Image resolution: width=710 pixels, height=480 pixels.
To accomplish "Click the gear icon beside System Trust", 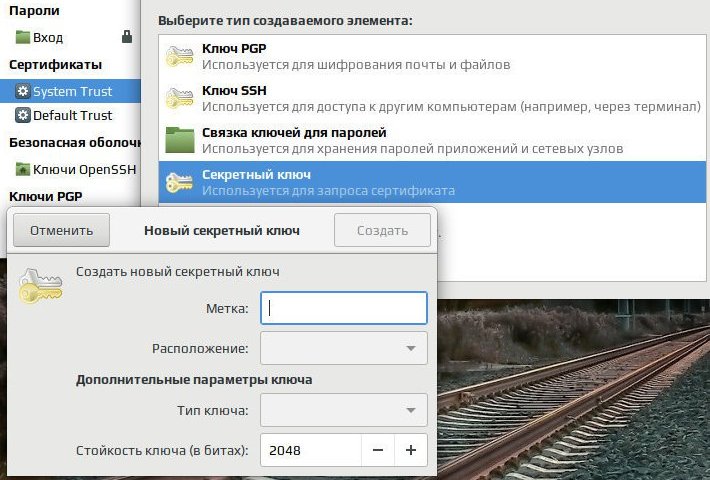I will click(22, 91).
